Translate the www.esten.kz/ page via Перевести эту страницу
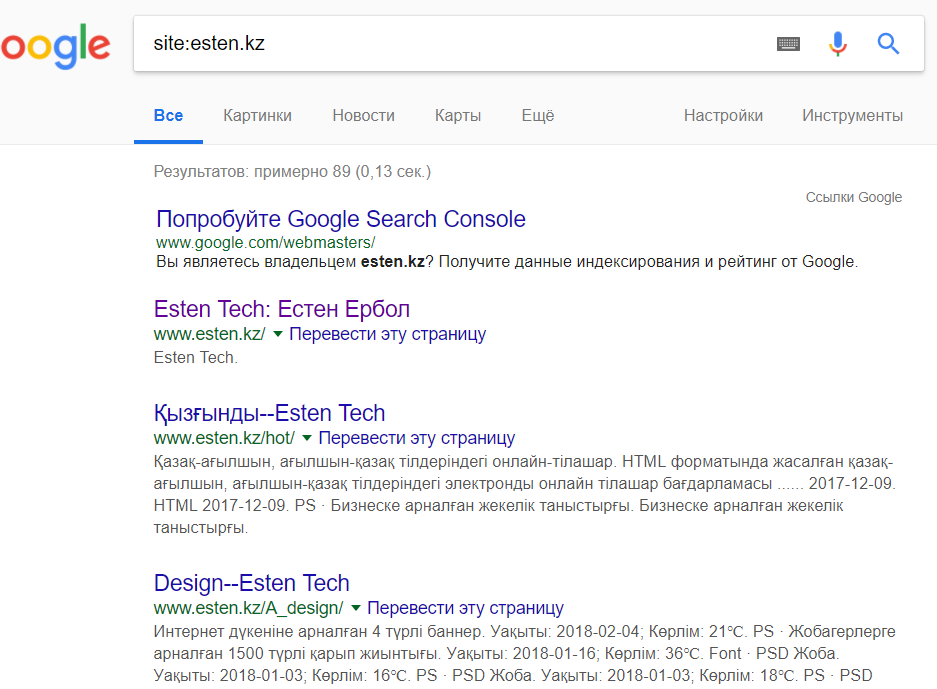937x689 pixels. click(x=387, y=333)
